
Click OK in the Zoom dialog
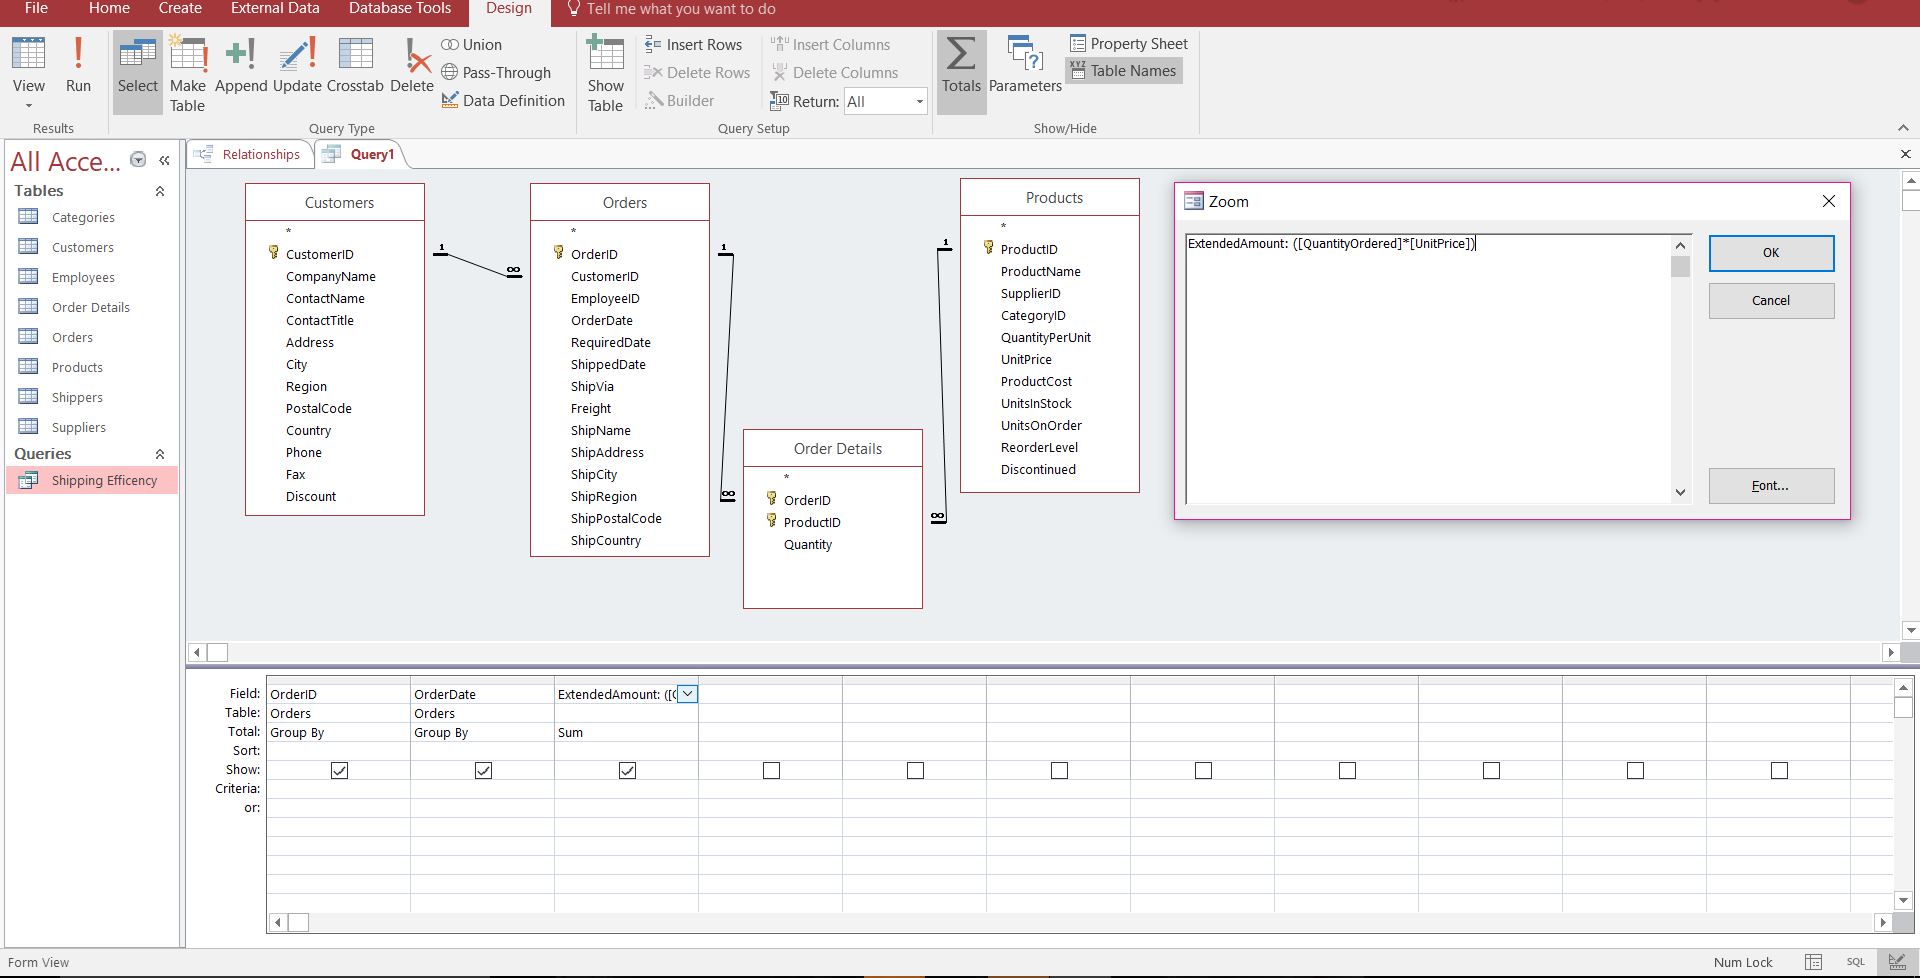(1770, 253)
